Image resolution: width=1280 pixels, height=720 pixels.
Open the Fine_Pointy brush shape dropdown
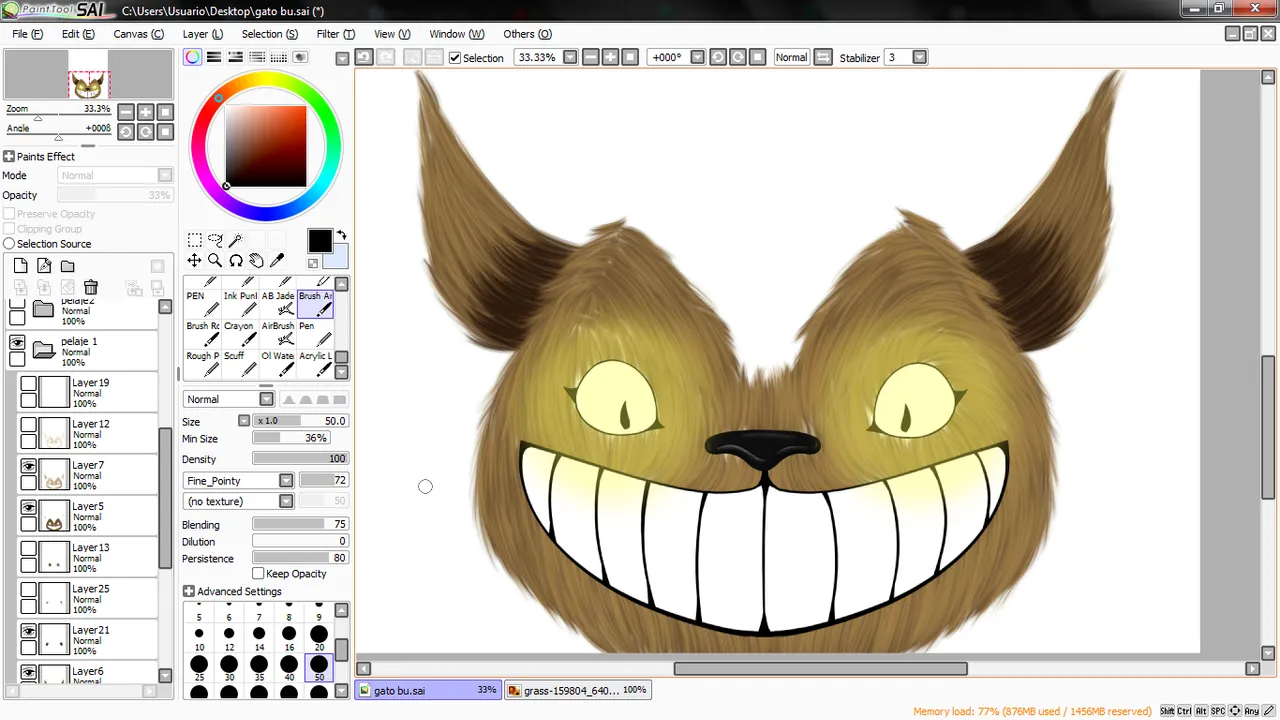pos(286,481)
